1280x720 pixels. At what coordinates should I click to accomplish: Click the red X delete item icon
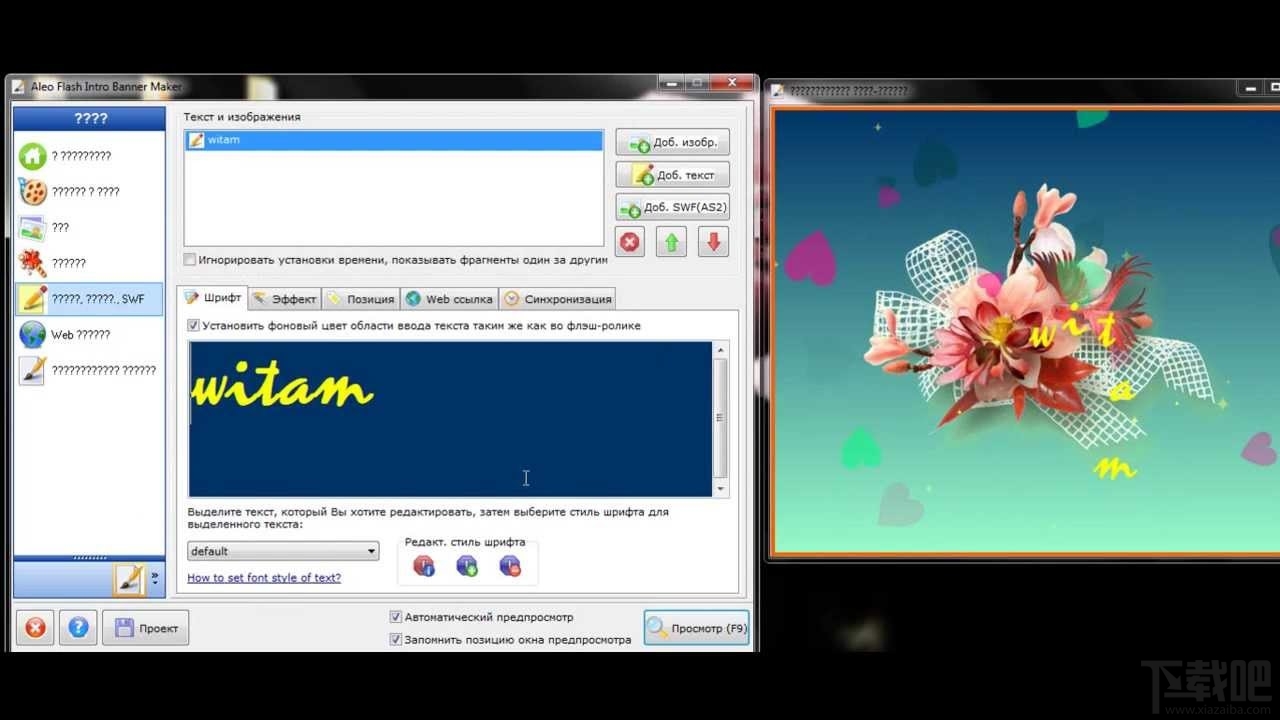629,241
